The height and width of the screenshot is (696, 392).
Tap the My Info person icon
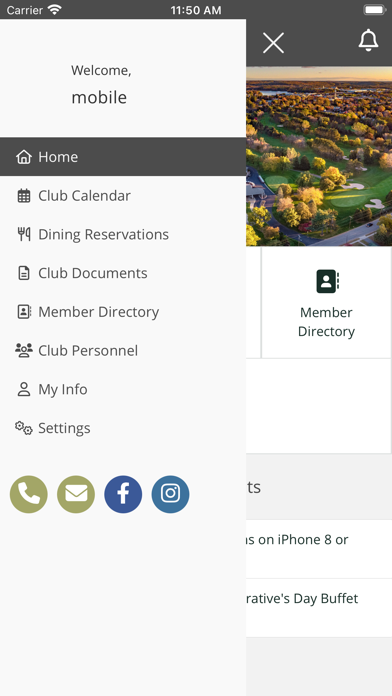click(x=24, y=389)
